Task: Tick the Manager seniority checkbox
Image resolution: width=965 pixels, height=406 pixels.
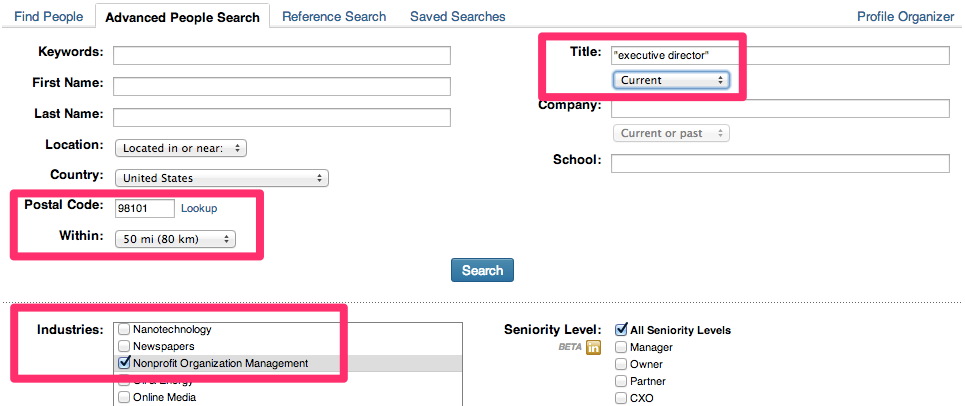Action: tap(622, 347)
